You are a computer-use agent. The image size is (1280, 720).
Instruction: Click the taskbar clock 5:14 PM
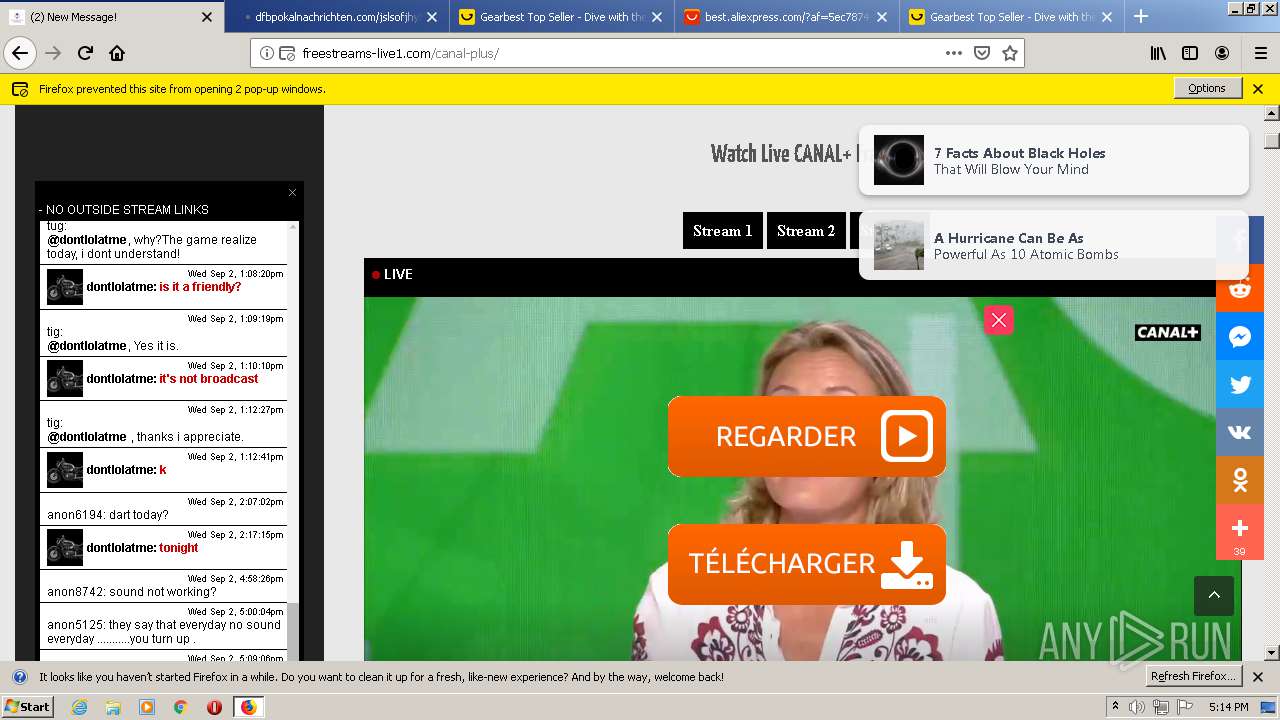coord(1228,707)
